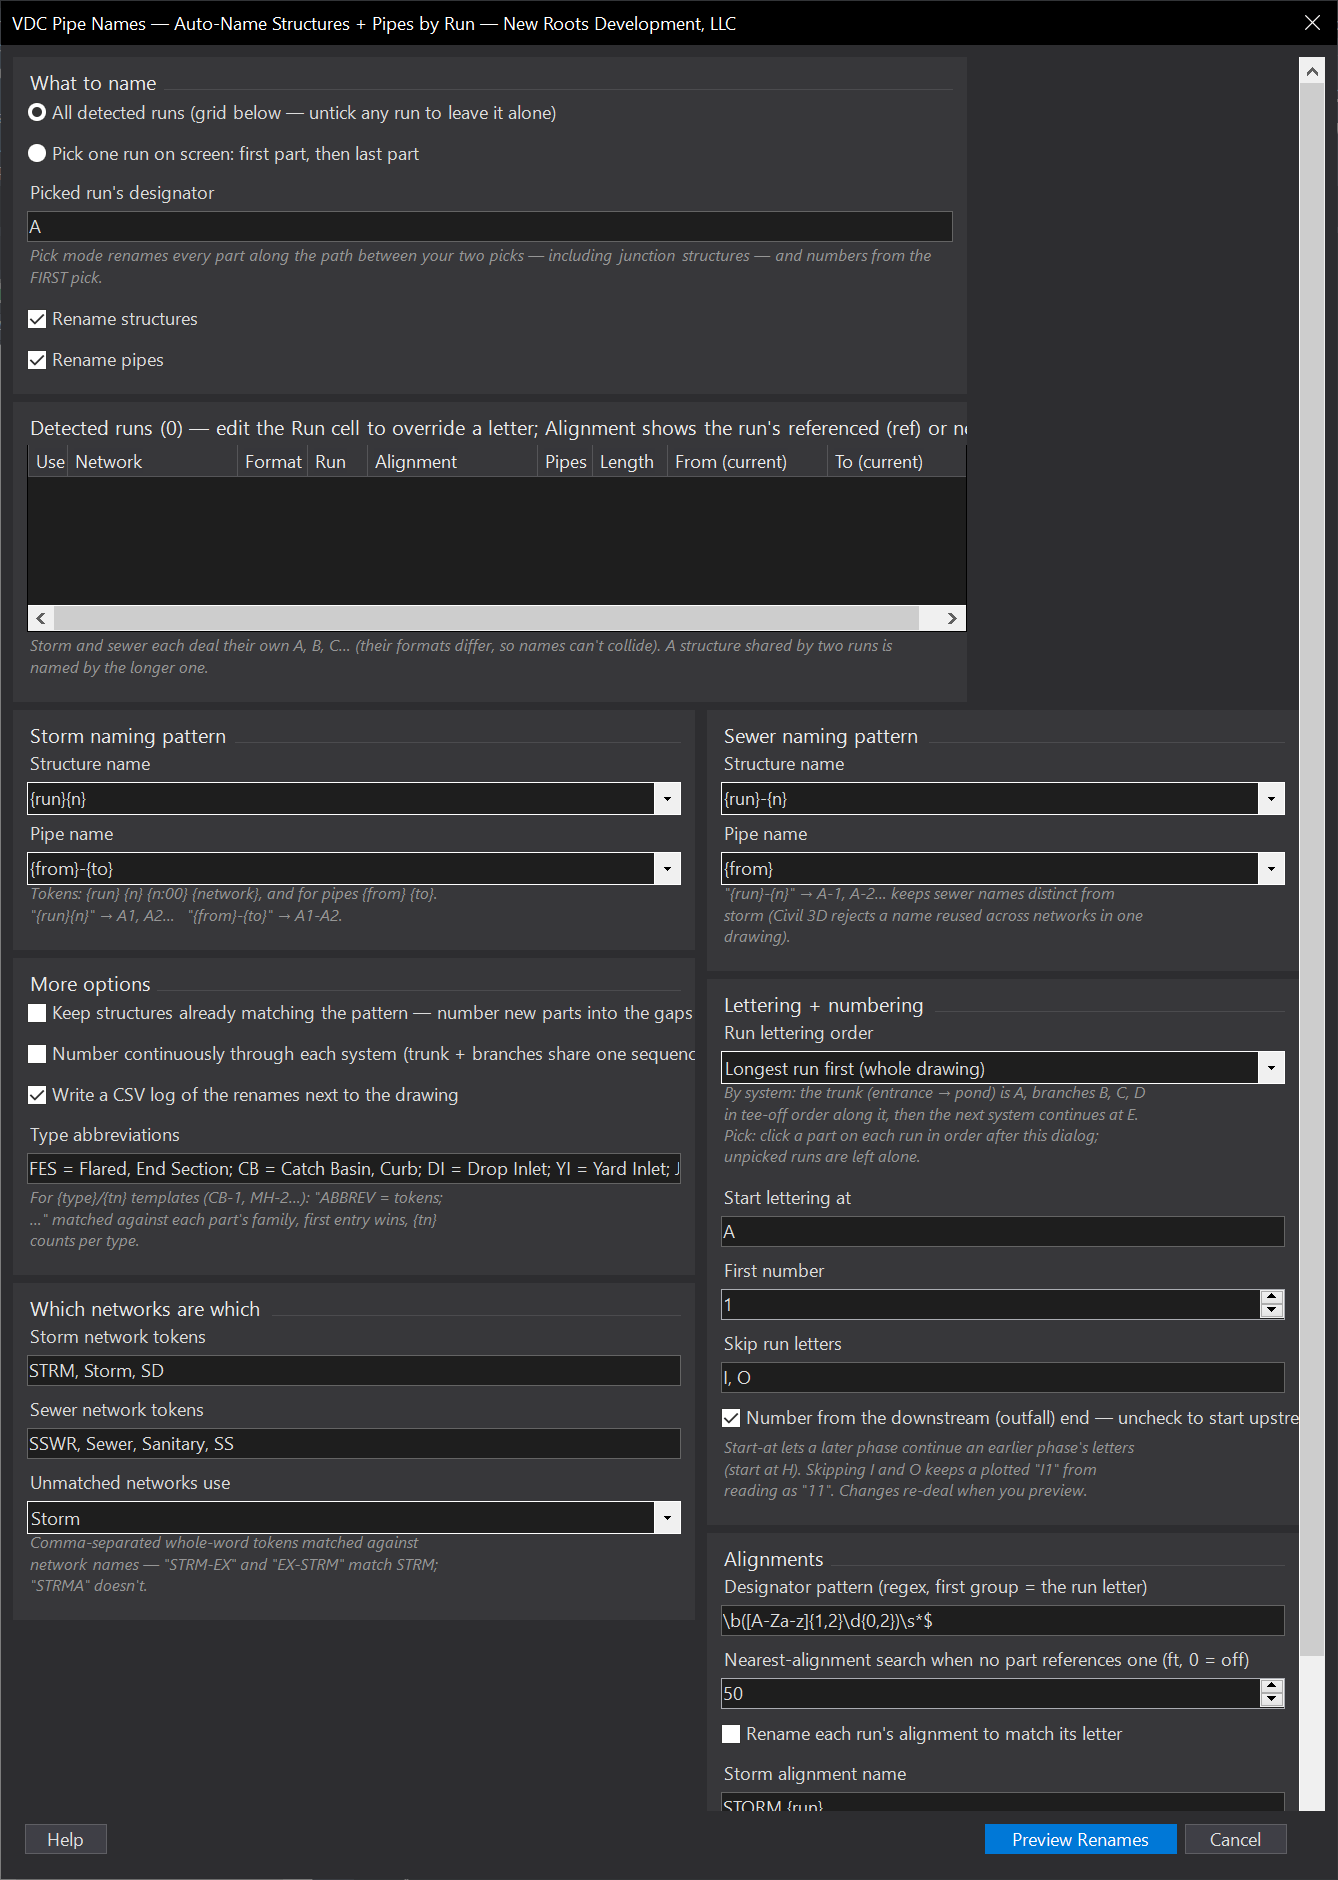
Task: Click grid horizontal scrollbar left arrow
Action: click(41, 618)
